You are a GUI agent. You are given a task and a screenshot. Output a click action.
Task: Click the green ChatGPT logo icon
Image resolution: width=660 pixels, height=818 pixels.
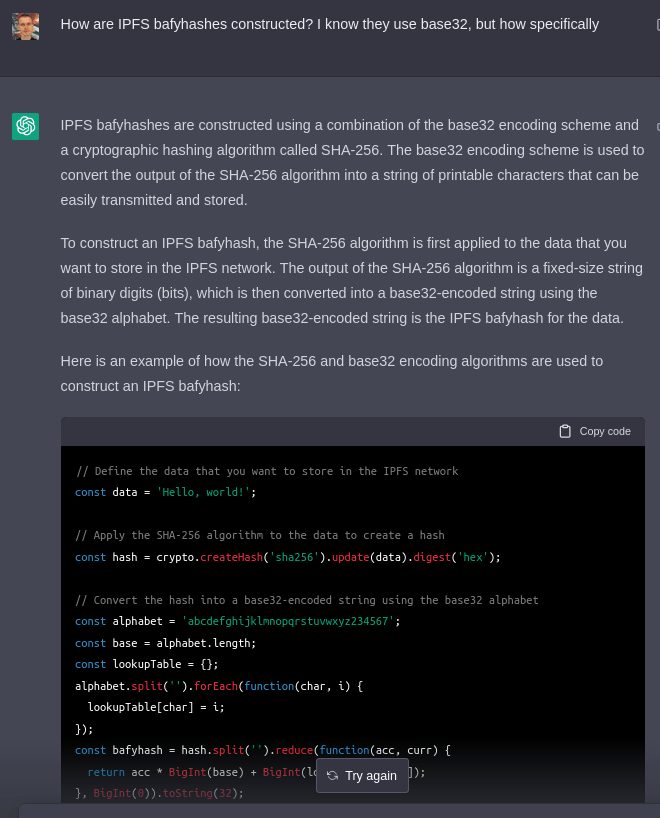click(26, 126)
